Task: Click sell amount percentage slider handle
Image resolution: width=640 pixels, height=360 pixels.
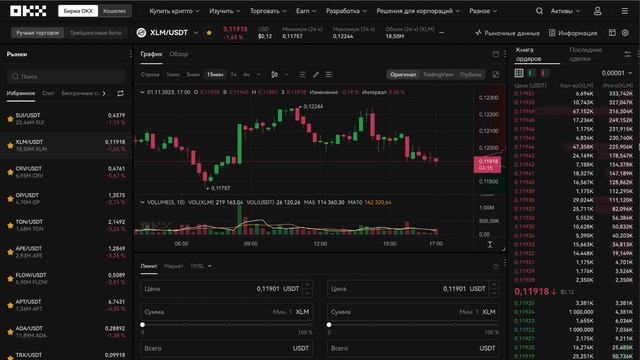Action: 329,325
